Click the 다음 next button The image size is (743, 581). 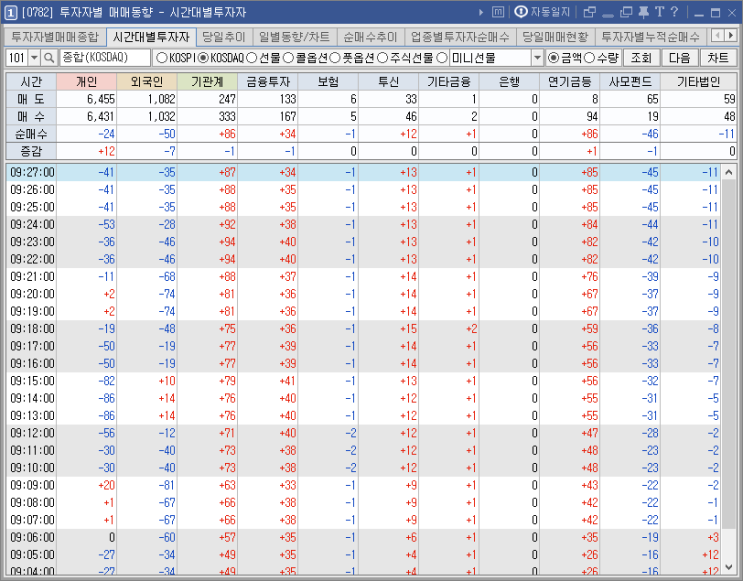tap(680, 58)
